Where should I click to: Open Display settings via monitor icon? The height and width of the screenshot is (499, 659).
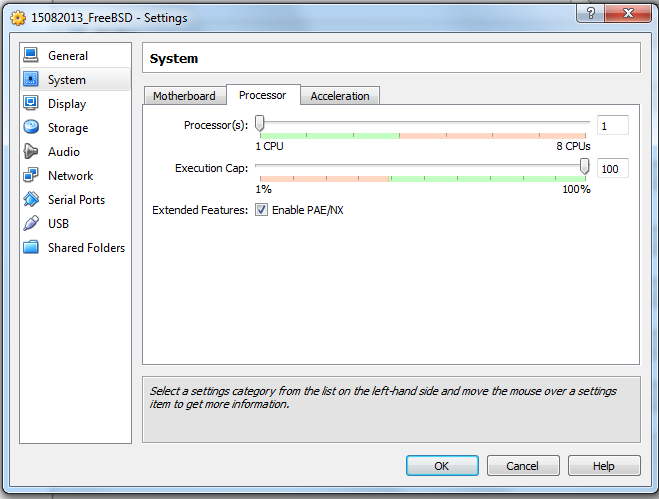click(x=31, y=104)
